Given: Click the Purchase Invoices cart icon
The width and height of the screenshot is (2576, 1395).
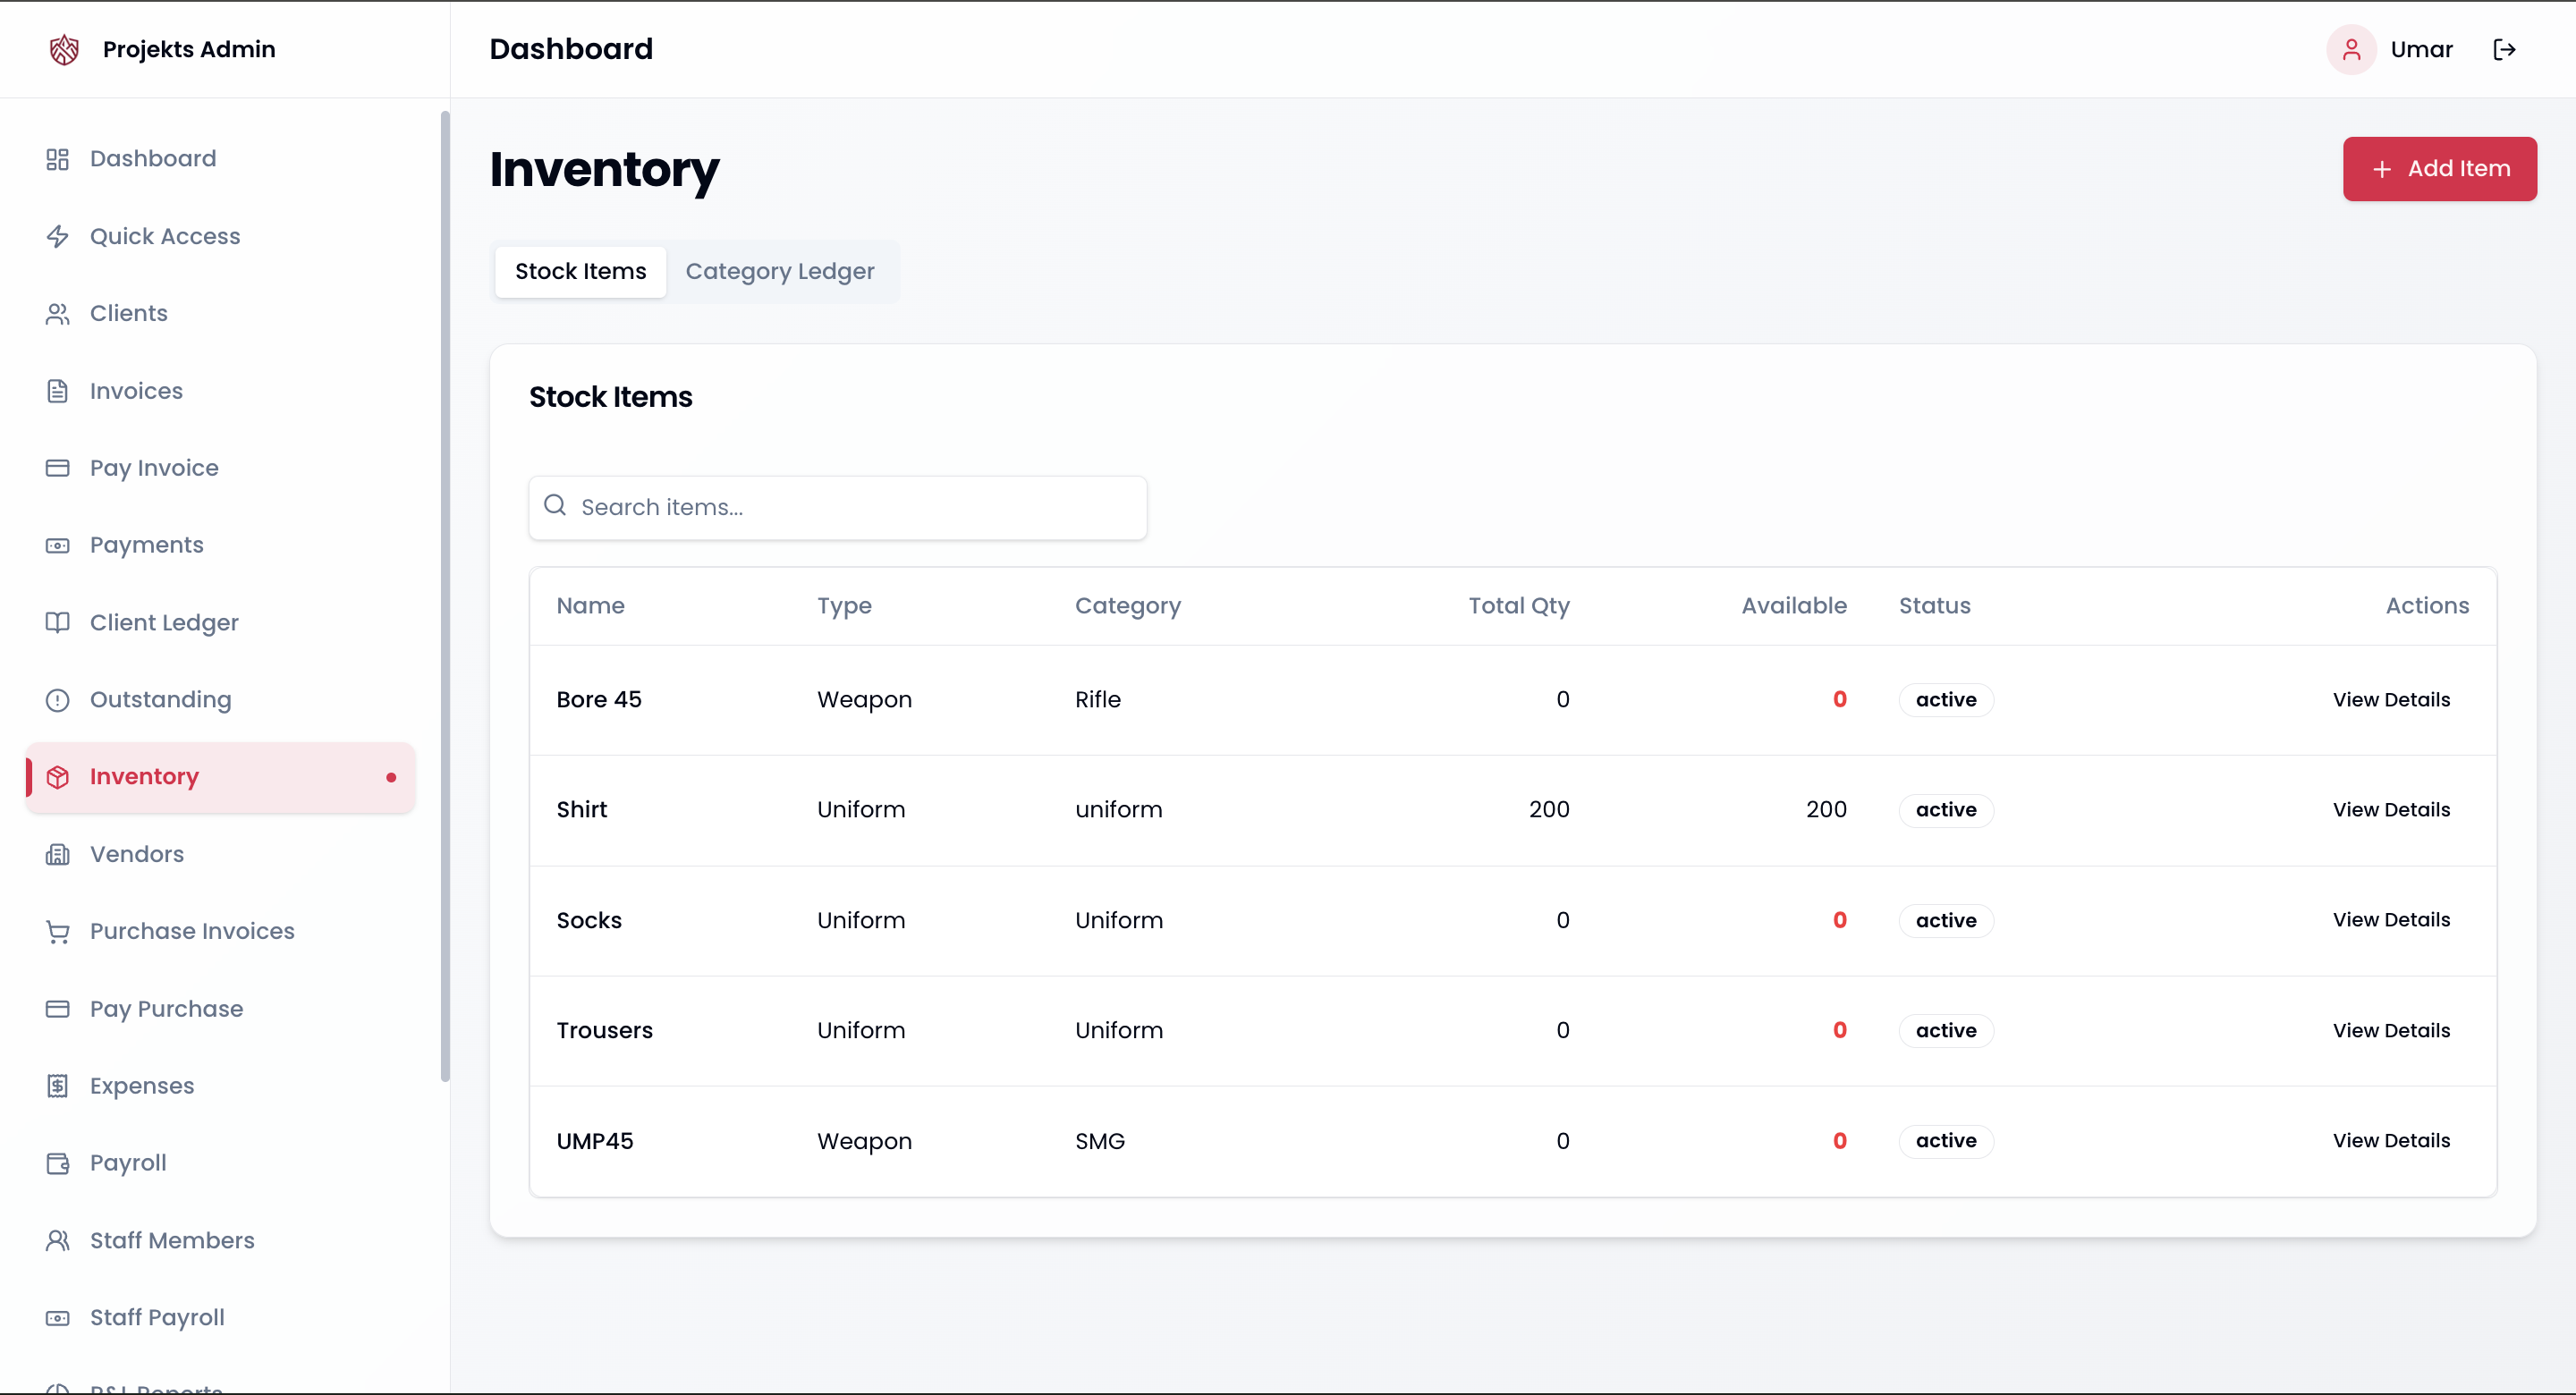Looking at the screenshot, I should point(57,932).
